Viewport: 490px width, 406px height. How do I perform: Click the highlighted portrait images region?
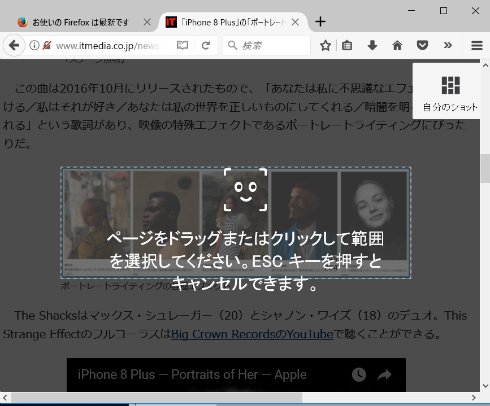tap(236, 223)
